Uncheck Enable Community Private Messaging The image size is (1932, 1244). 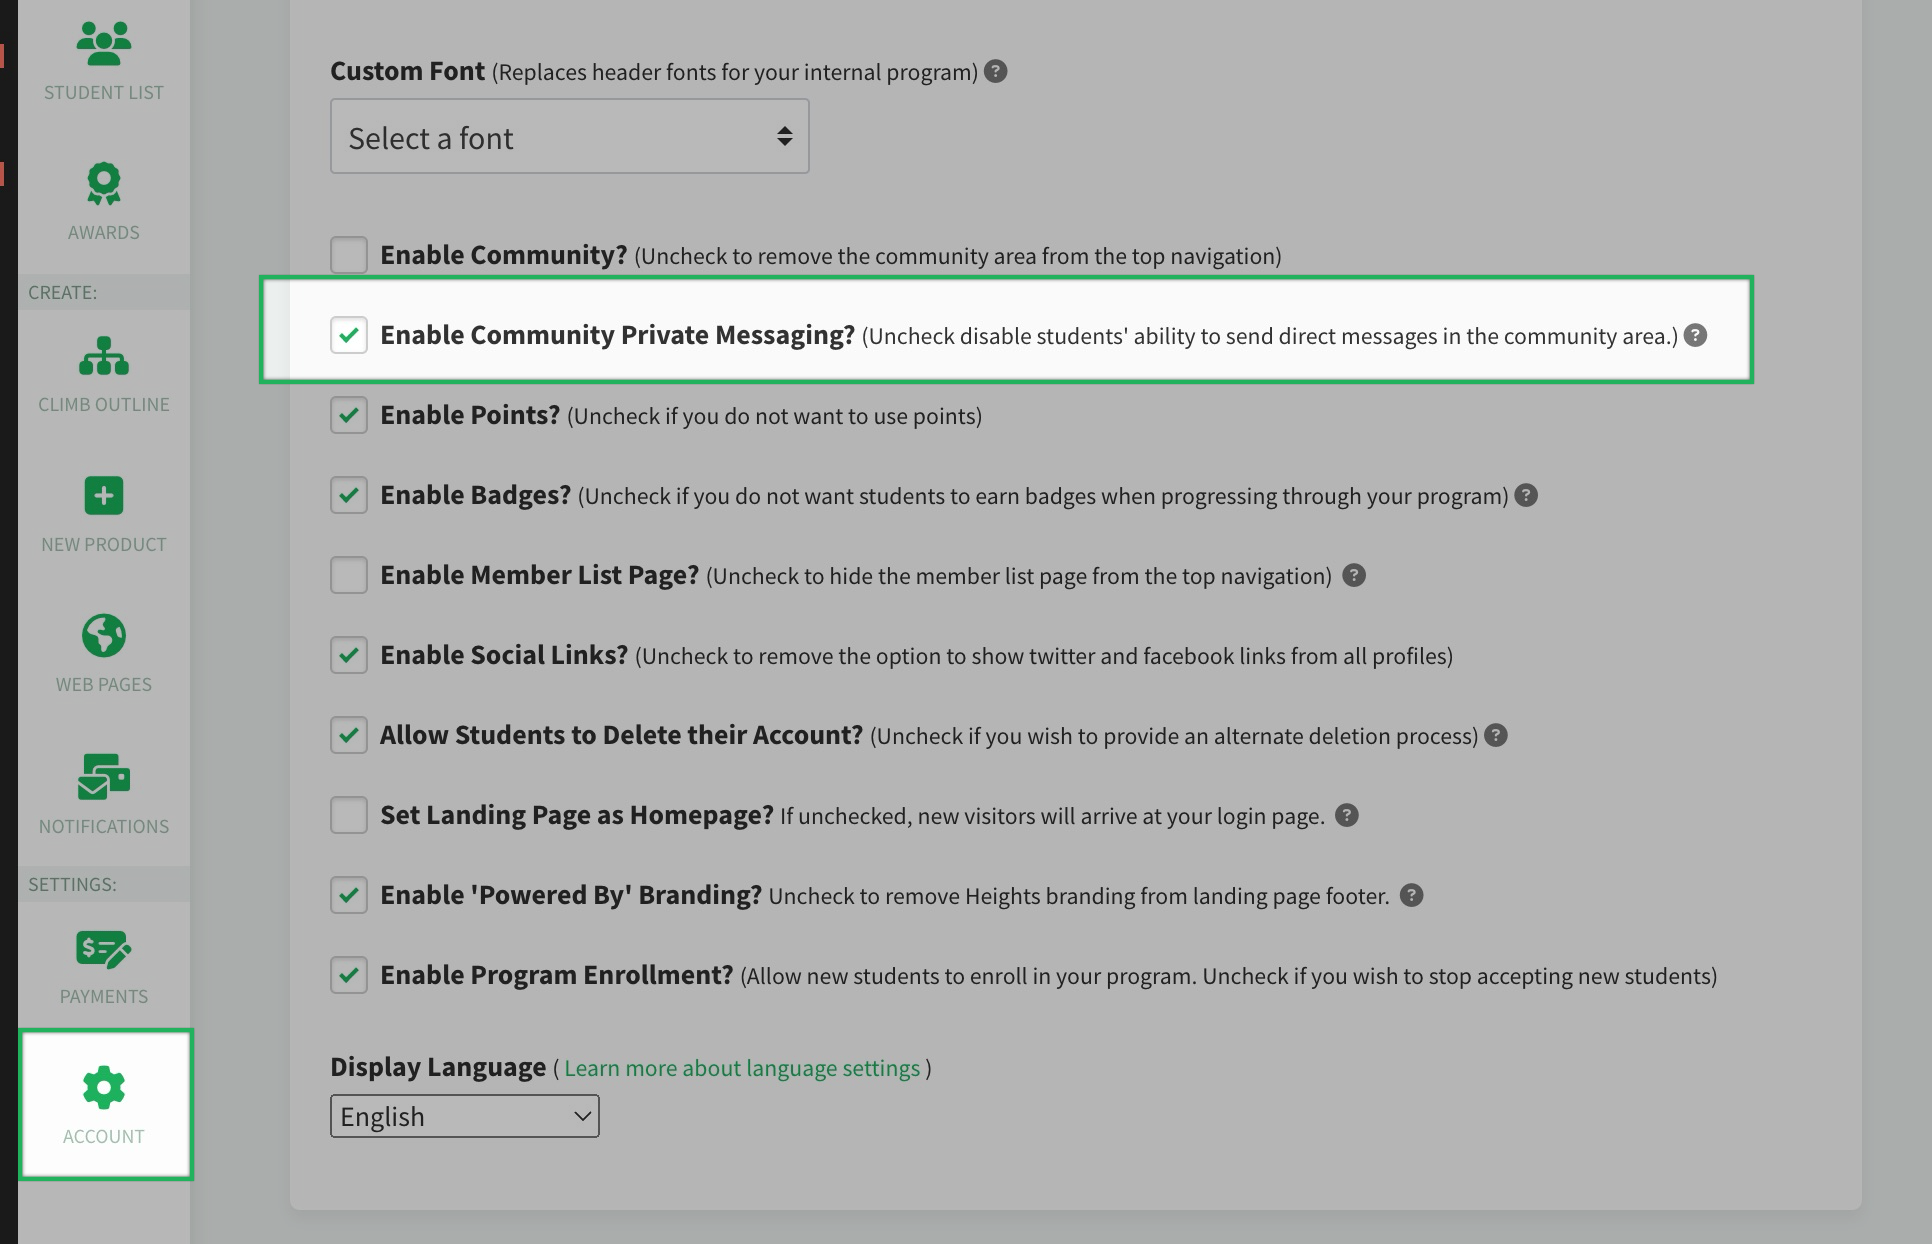pyautogui.click(x=349, y=335)
